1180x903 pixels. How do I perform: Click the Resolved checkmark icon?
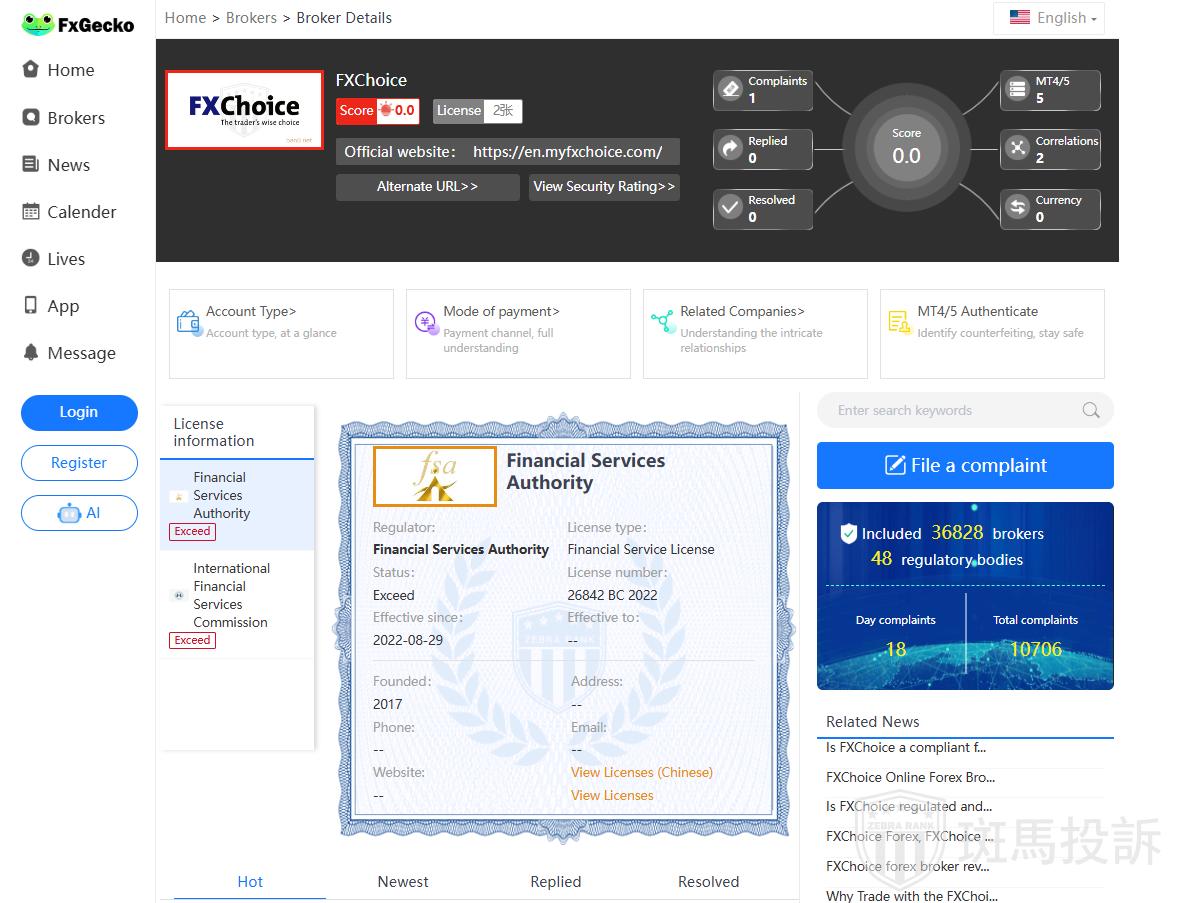(731, 208)
